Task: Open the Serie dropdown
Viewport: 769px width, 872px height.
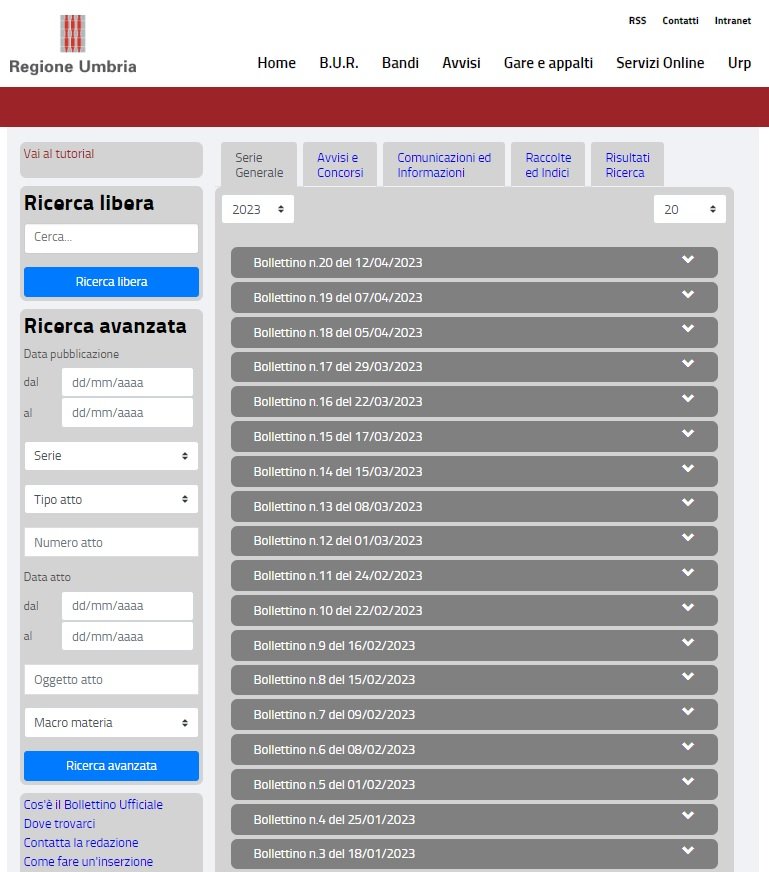Action: [111, 456]
